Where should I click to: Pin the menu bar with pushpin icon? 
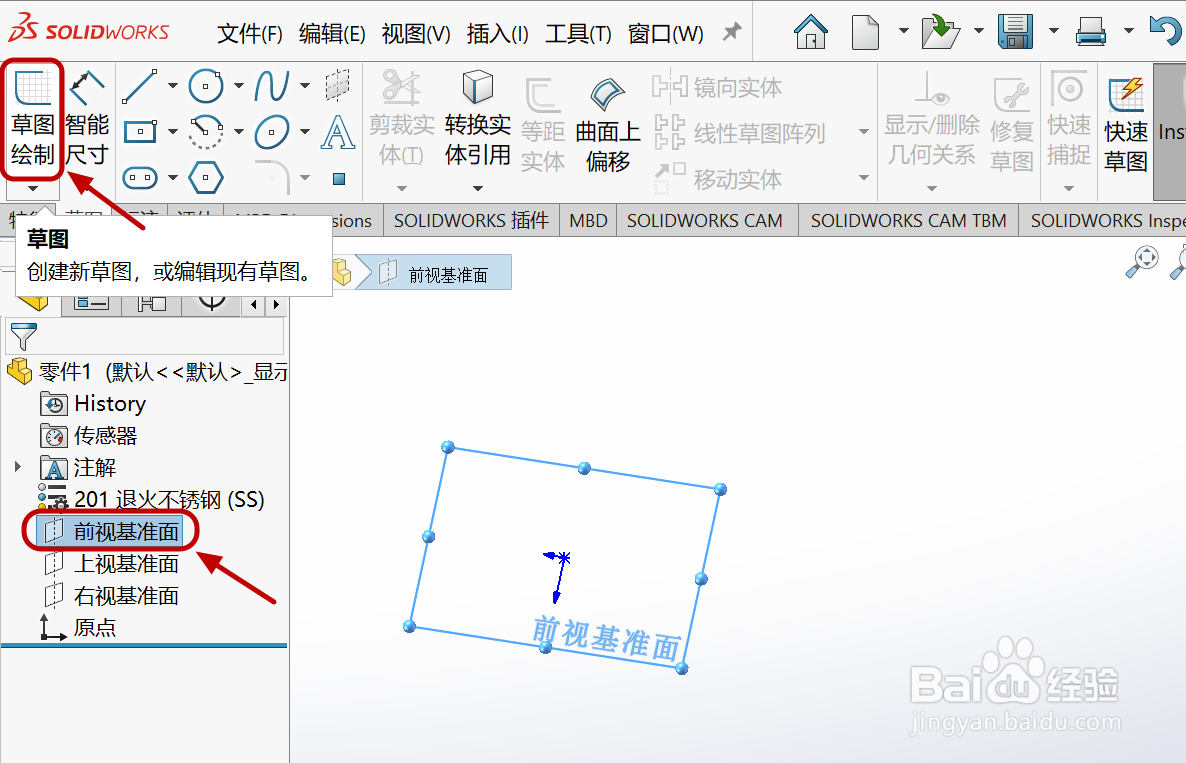[731, 32]
